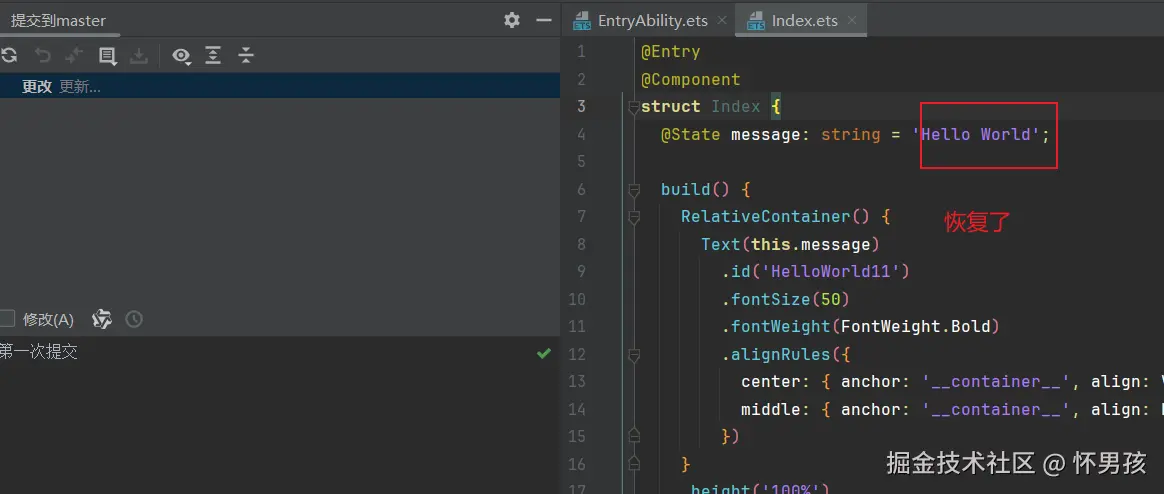Click the @State decorator on line 4
Image resolution: width=1164 pixels, height=494 pixels.
(690, 134)
